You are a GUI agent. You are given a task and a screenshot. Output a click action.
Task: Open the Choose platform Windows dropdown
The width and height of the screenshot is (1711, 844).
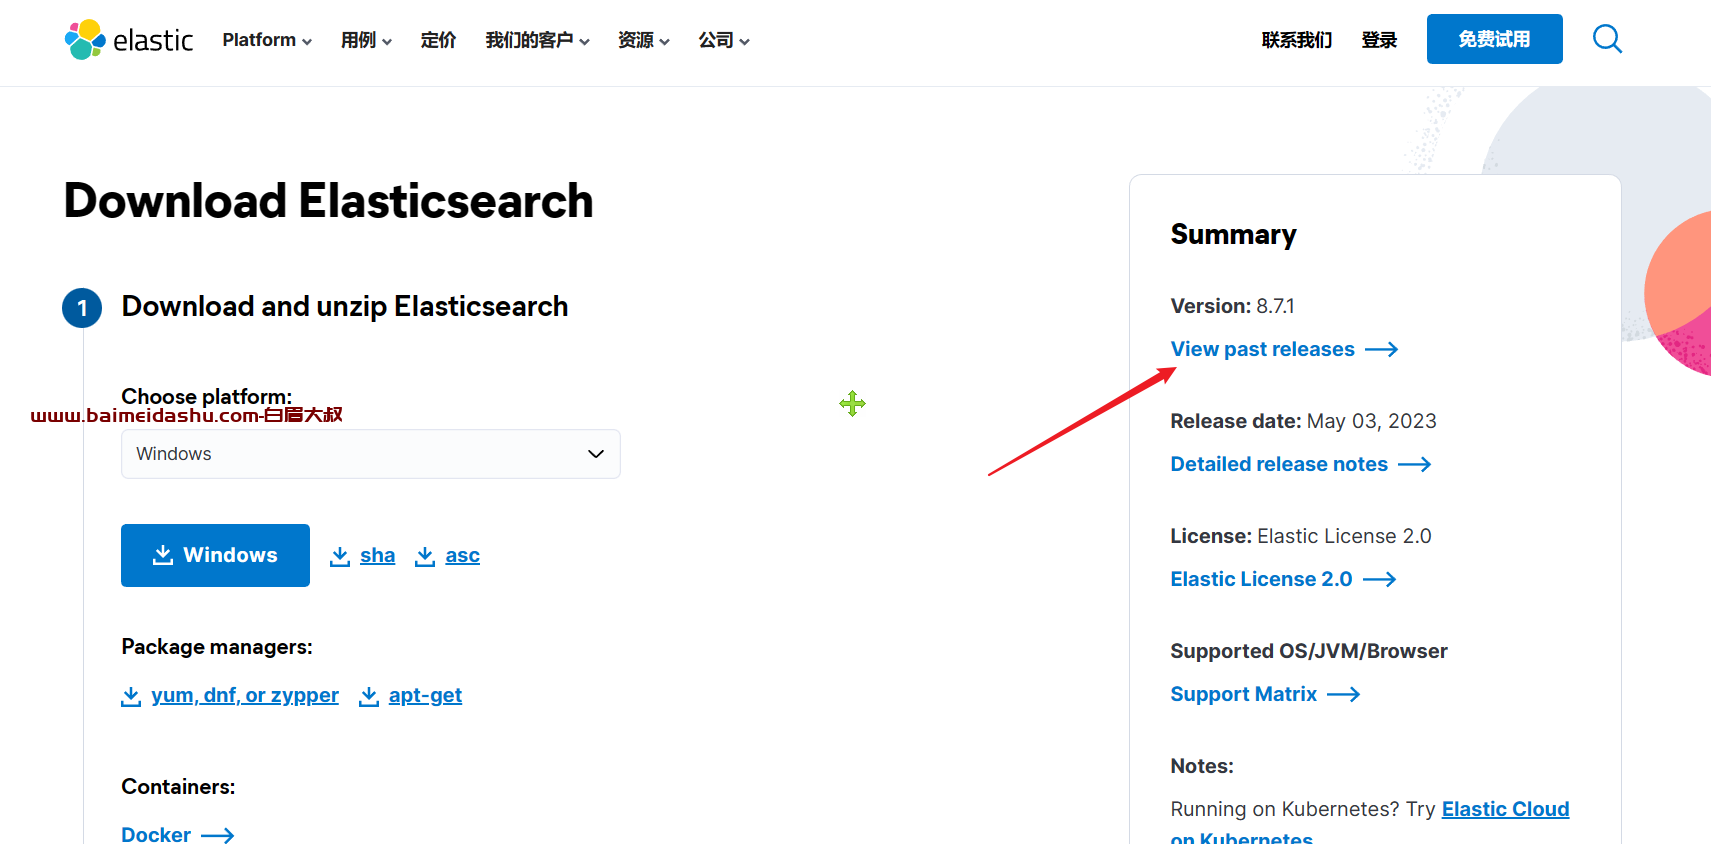371,454
